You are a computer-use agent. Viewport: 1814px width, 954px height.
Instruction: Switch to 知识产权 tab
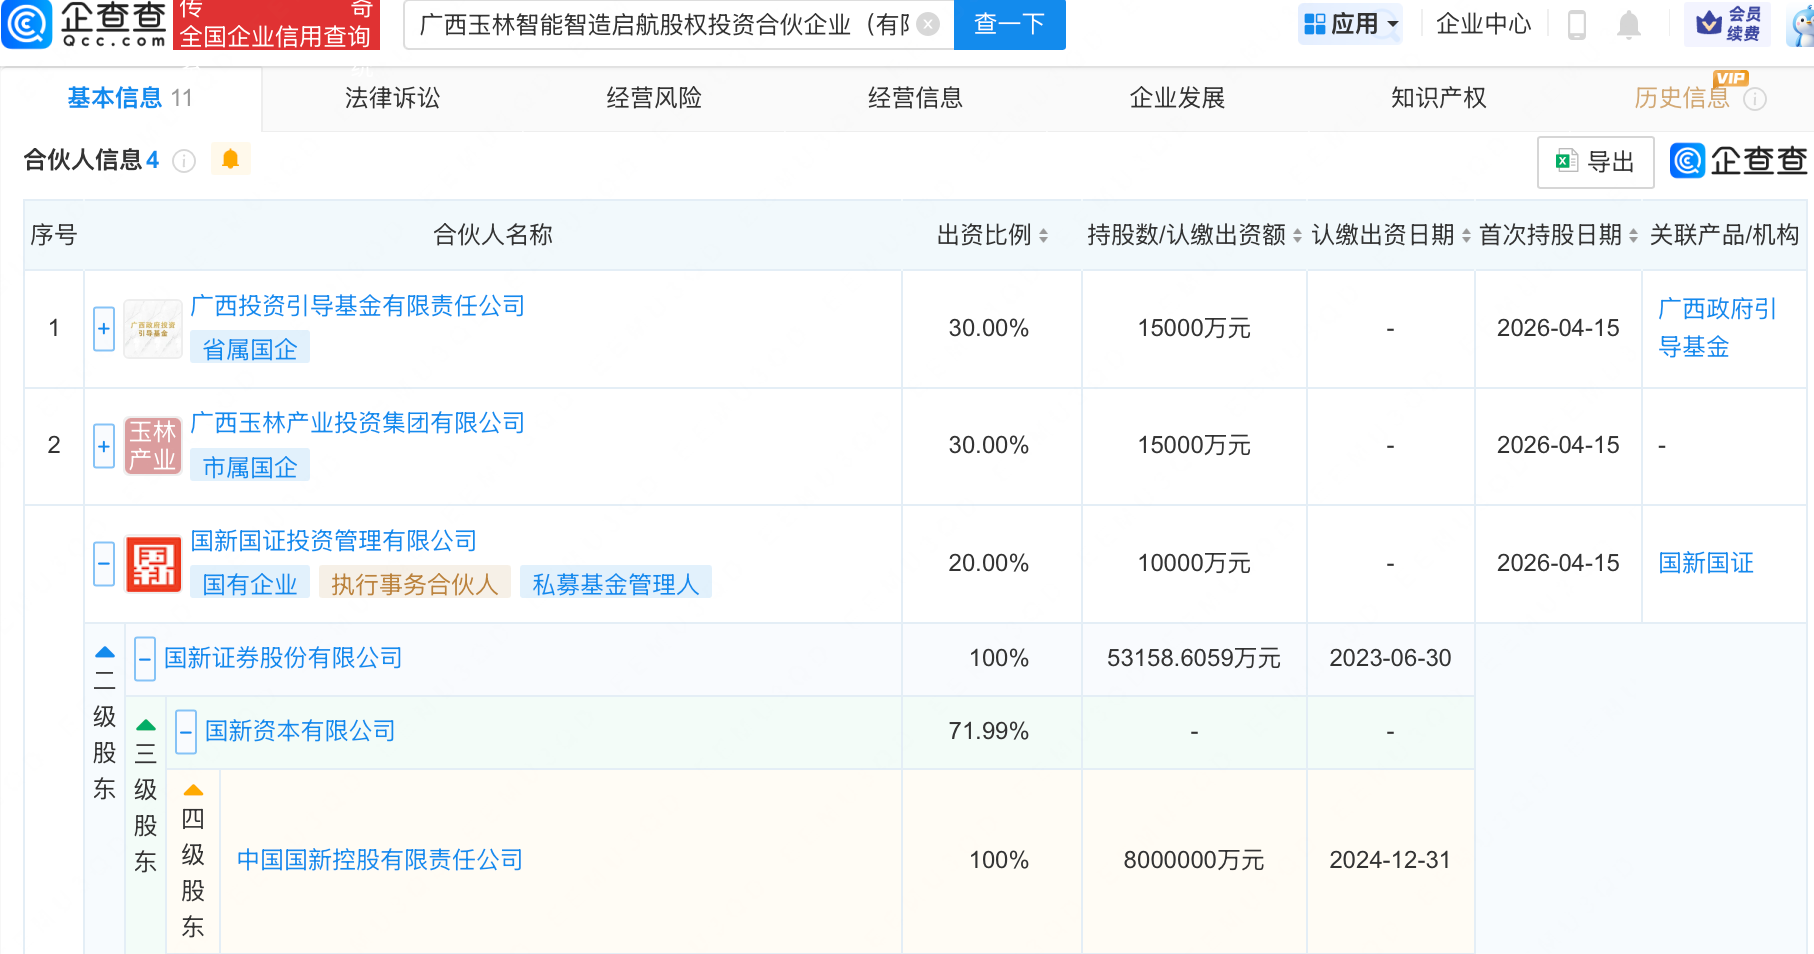click(1438, 98)
